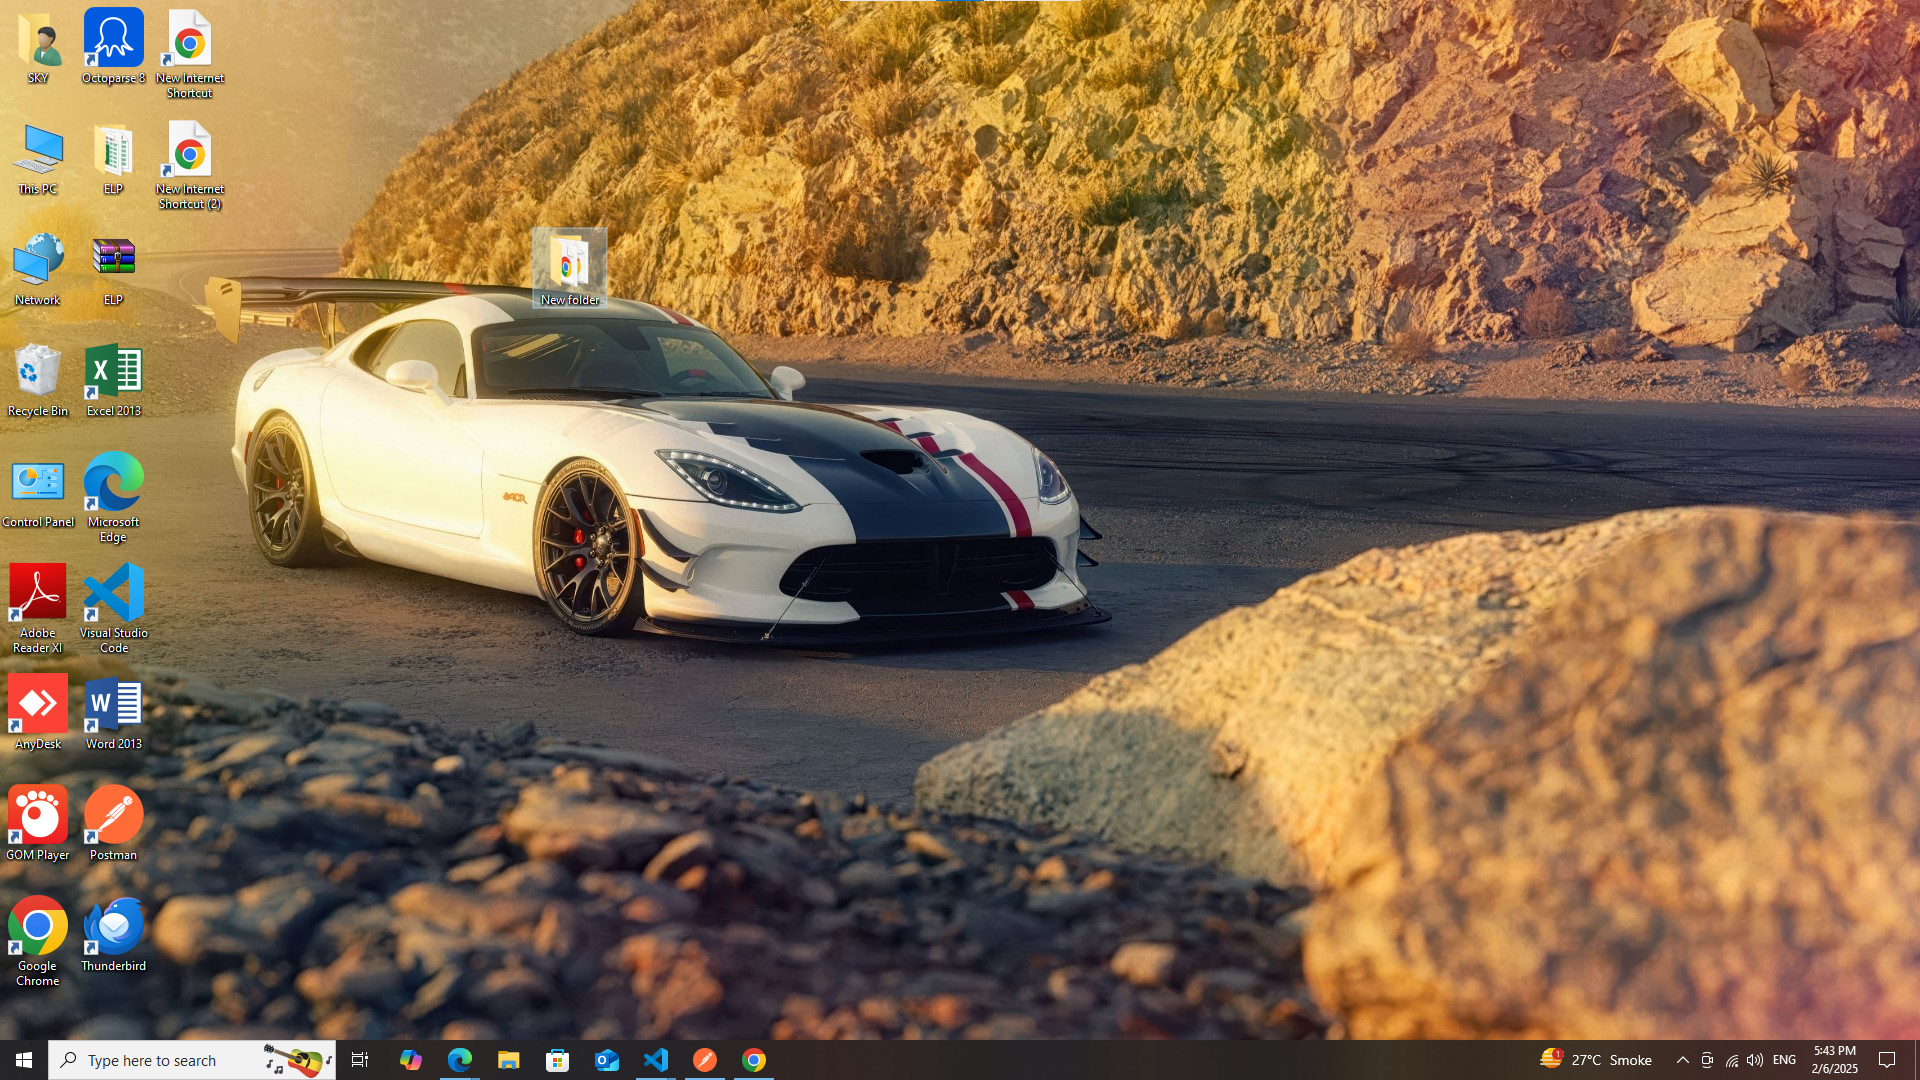
Task: Open Microsoft Store from the taskbar
Action: (557, 1060)
